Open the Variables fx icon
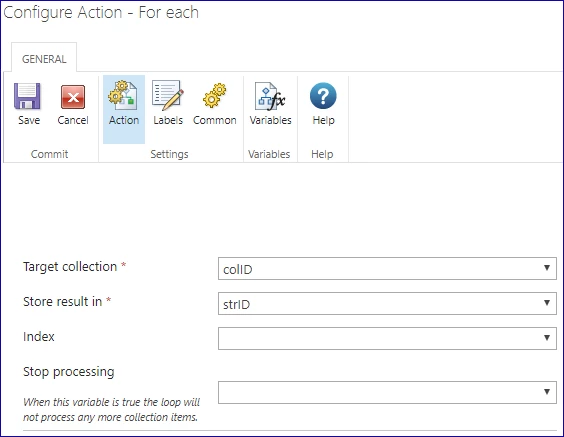The width and height of the screenshot is (564, 437). (270, 96)
